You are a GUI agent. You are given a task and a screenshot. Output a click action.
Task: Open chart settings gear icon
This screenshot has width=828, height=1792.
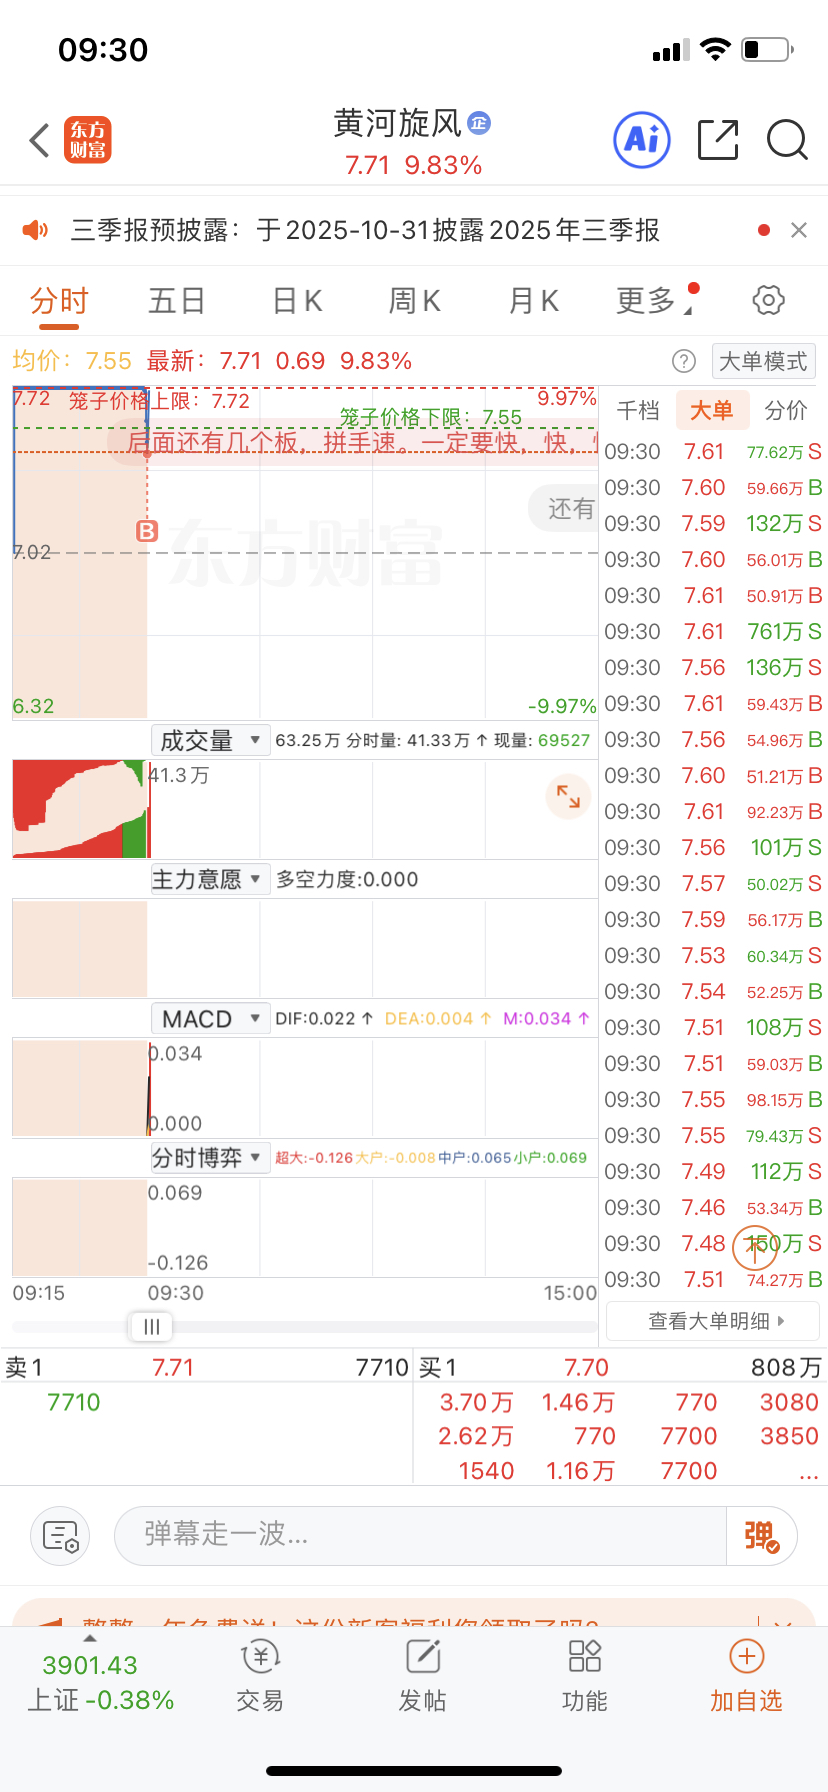[768, 300]
